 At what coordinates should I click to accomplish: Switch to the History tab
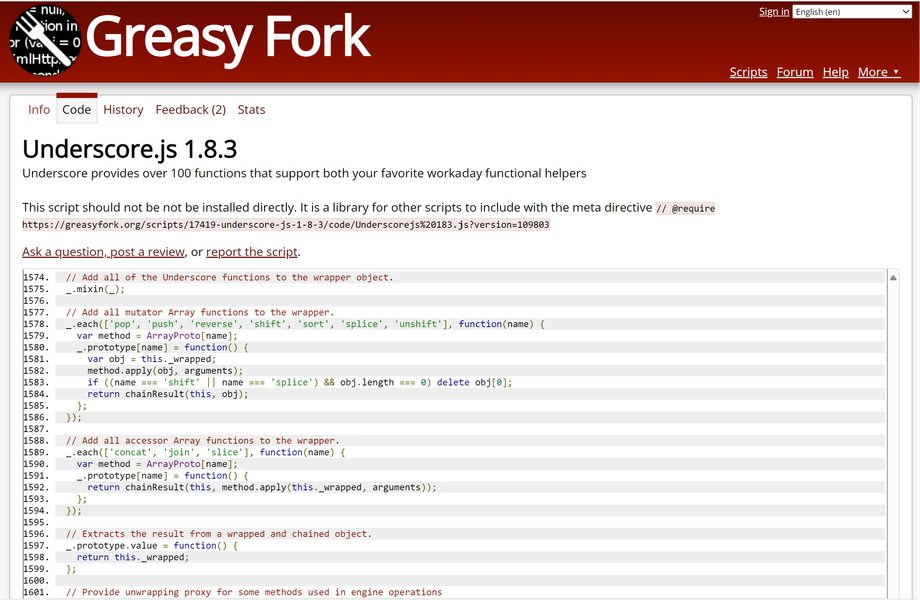point(123,110)
